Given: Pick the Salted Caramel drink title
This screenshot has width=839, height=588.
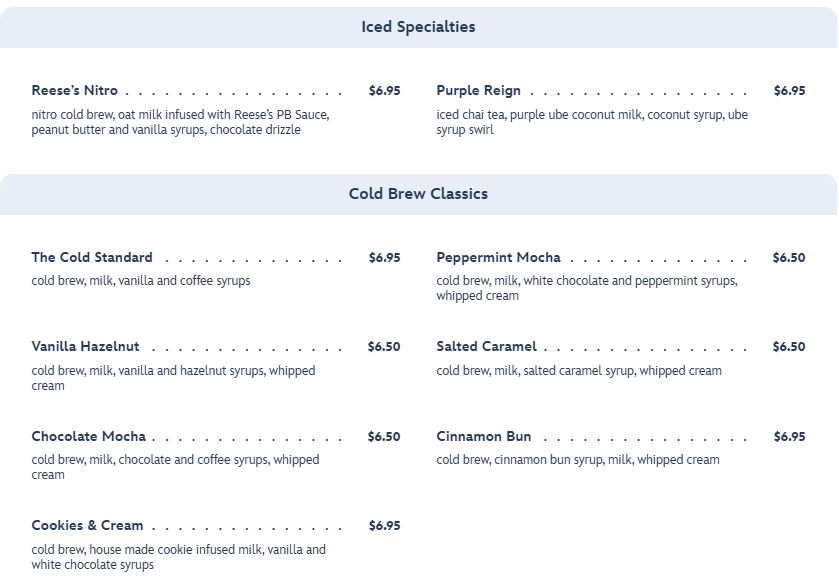Looking at the screenshot, I should coord(486,347).
